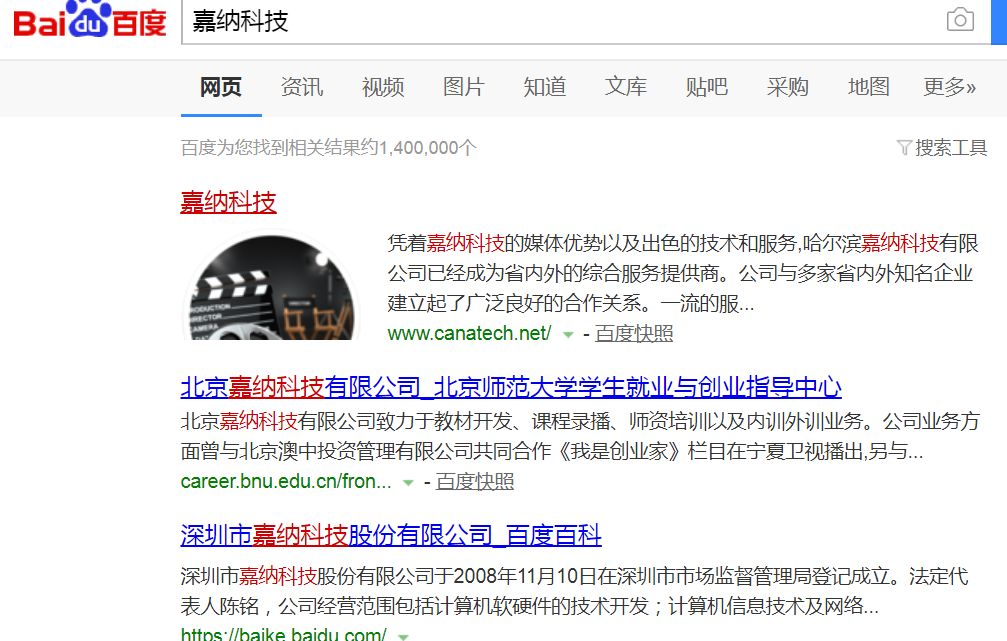Expand the dropdown arrow next to career.bnu.edu.cn
The width and height of the screenshot is (1007, 641).
tap(408, 482)
